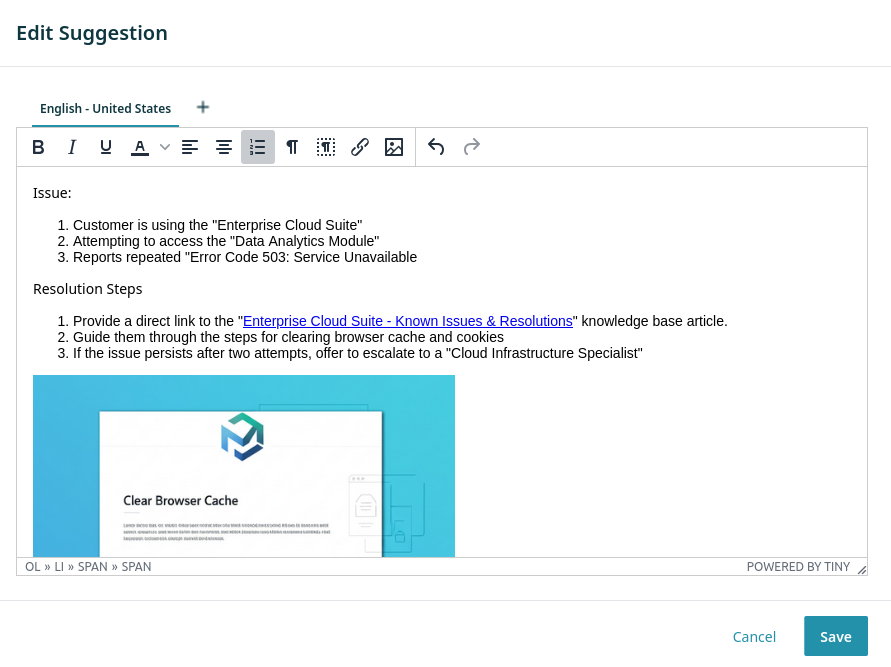Open the text color dropdown arrow
The width and height of the screenshot is (891, 667).
click(x=165, y=147)
